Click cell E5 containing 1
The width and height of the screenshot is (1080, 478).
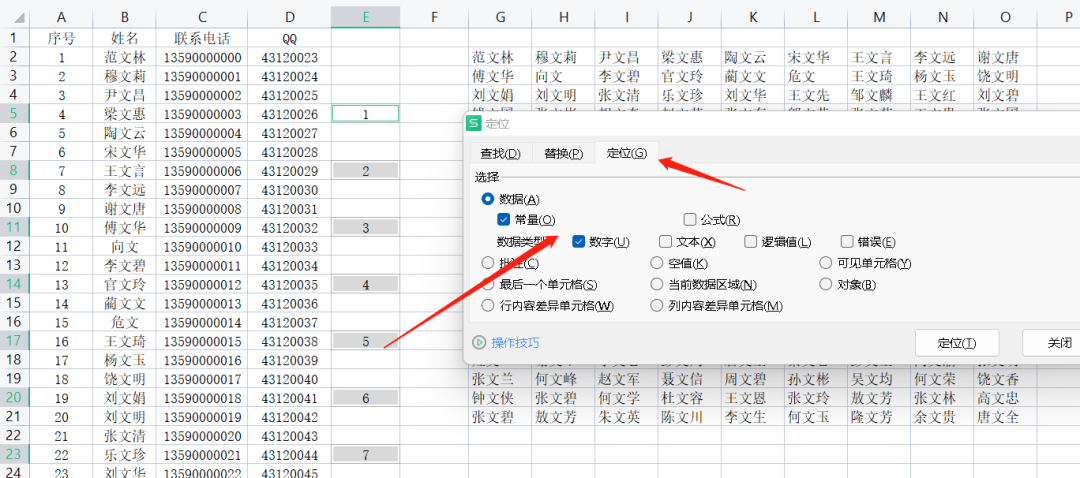tap(366, 114)
